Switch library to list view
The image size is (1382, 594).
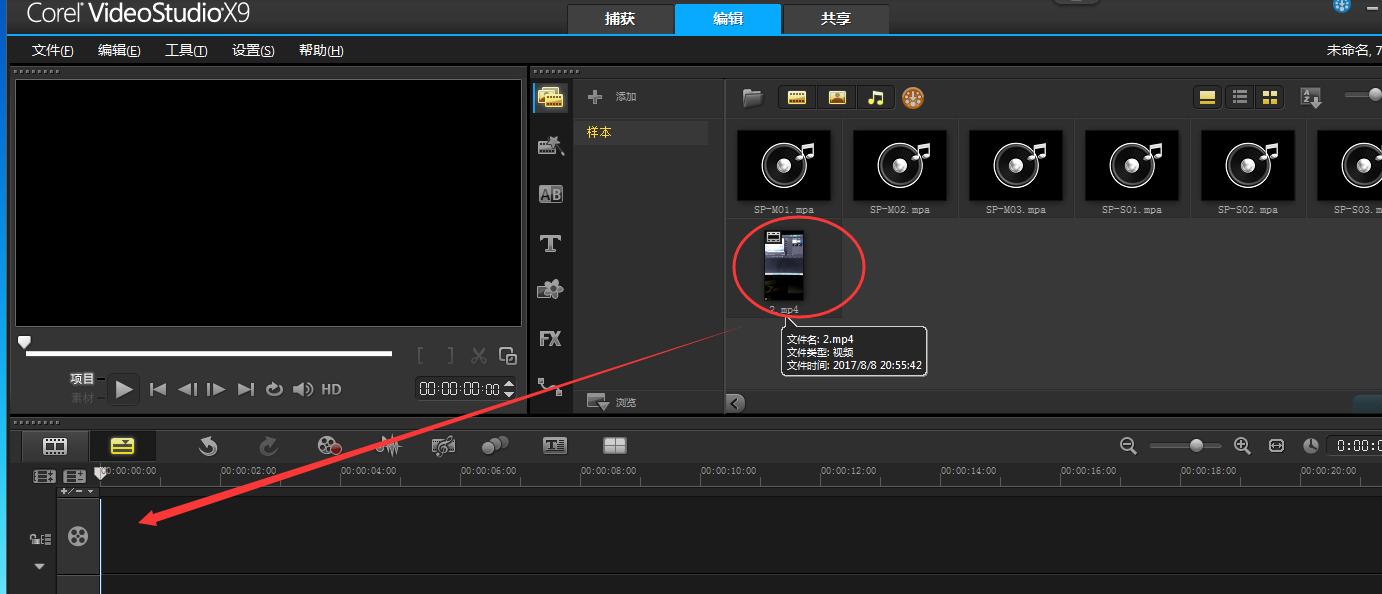click(1240, 97)
